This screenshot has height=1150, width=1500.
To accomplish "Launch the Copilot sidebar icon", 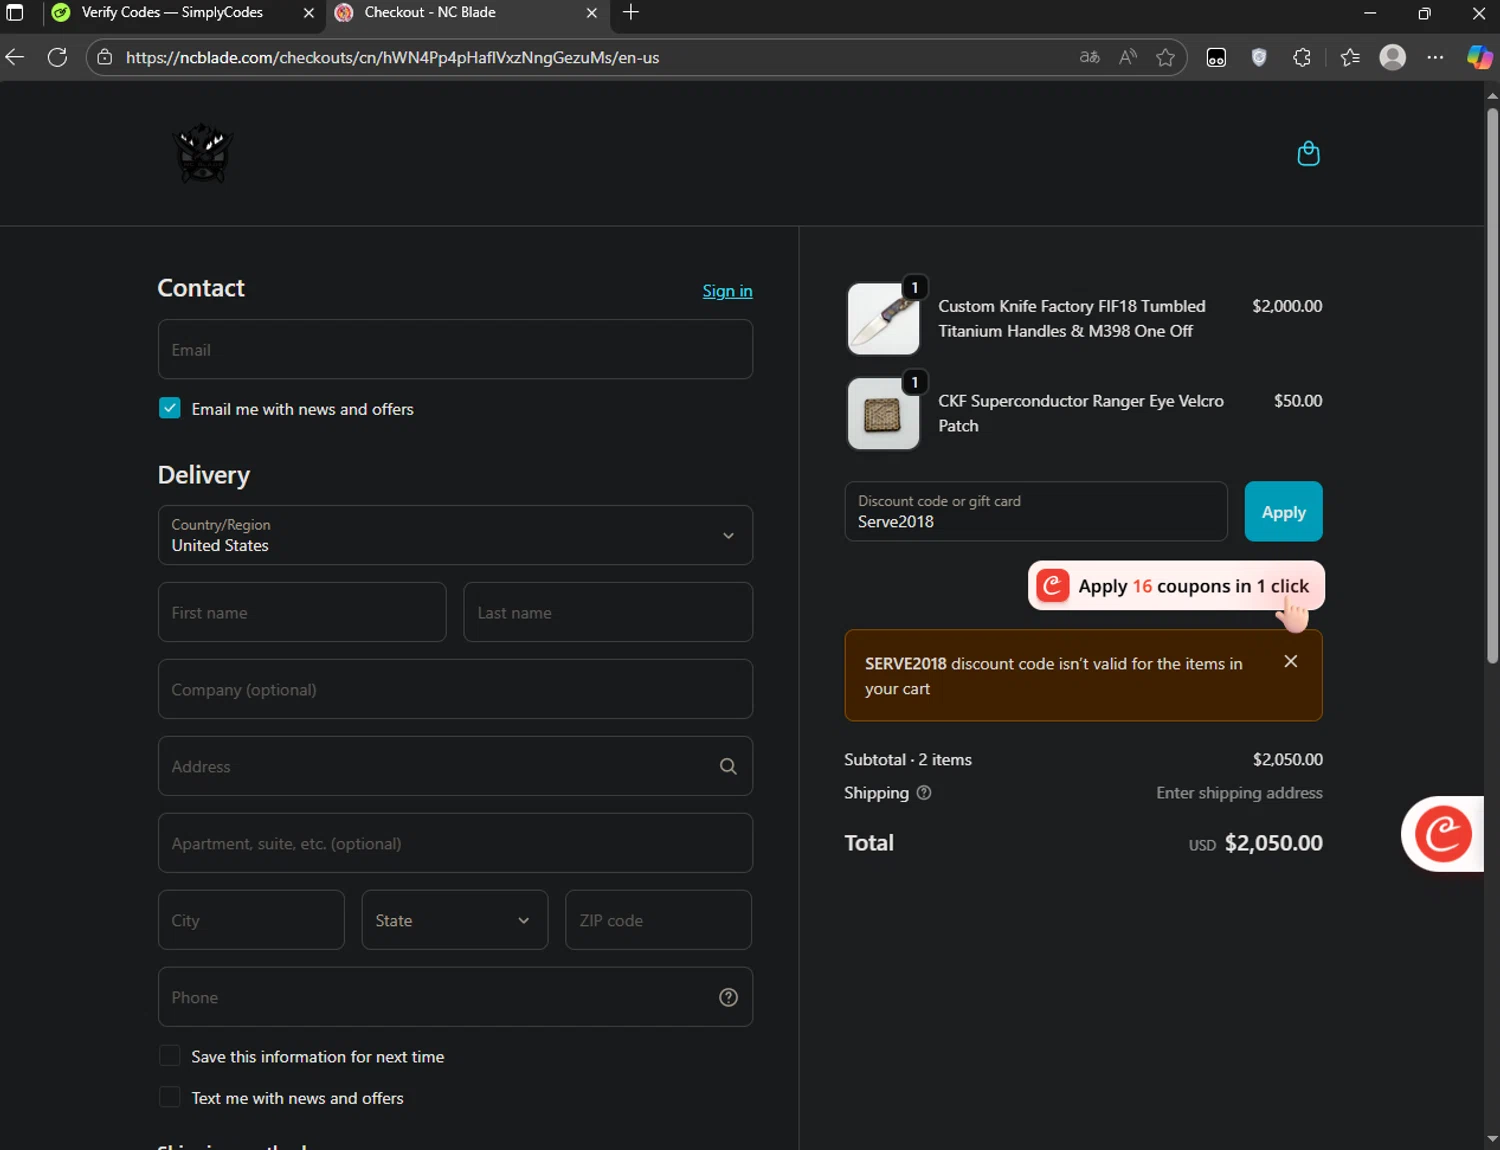I will point(1479,57).
